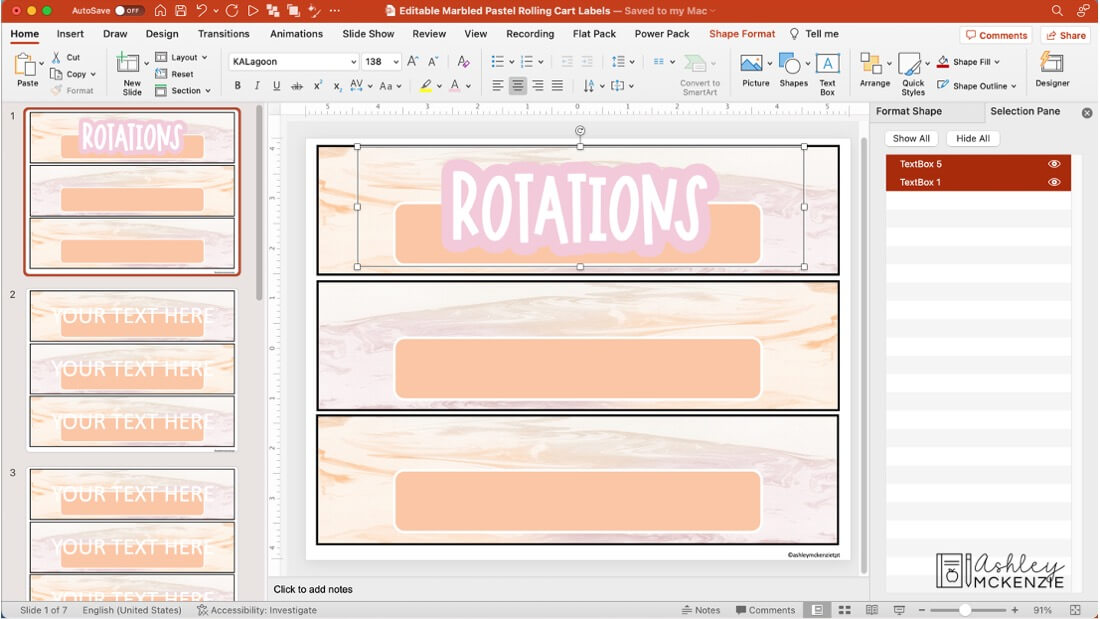
Task: Open the Shape Fill dropdown
Action: [x=975, y=61]
